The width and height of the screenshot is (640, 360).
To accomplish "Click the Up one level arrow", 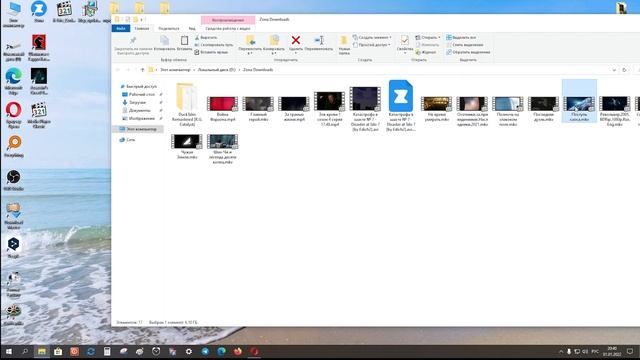I will 142,70.
